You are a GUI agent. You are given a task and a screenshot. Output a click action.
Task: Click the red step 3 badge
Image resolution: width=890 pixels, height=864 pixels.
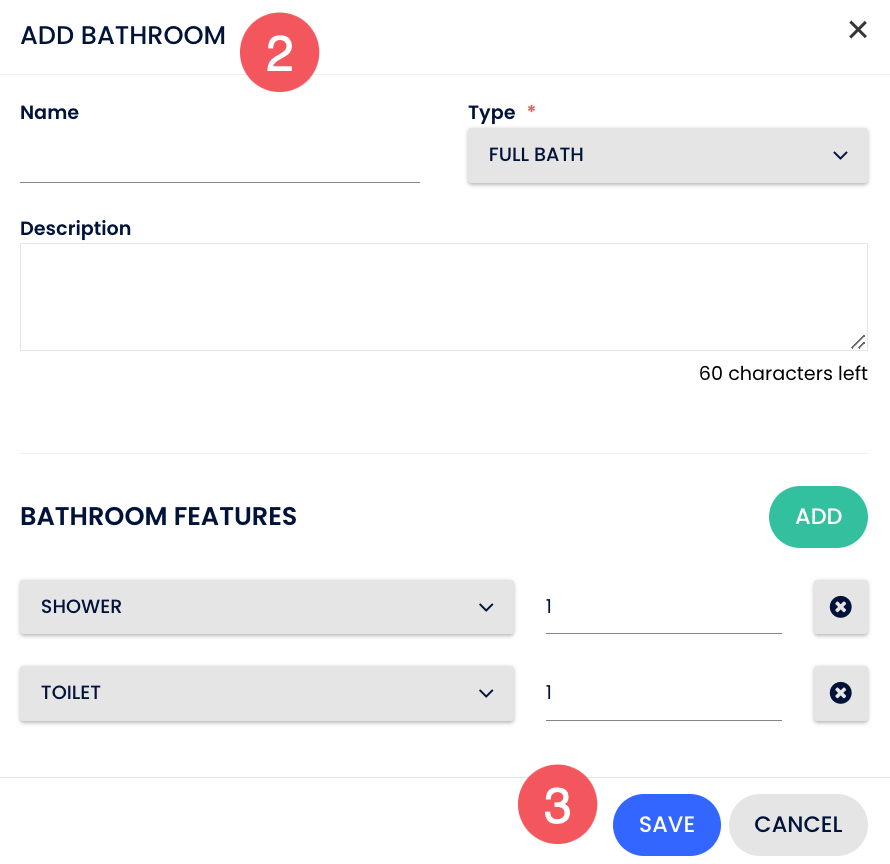pos(557,805)
